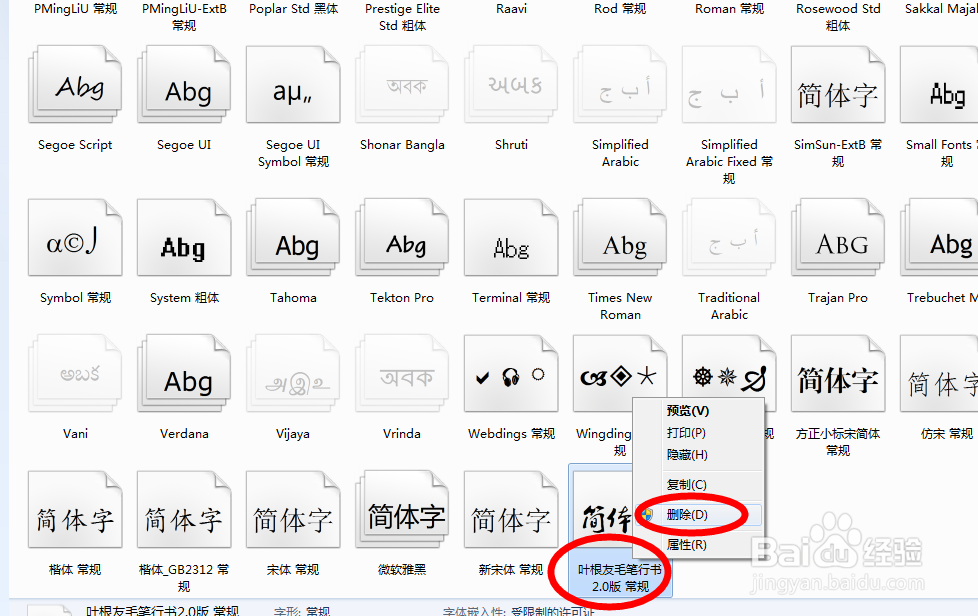Select the Shonar Bangla font icon
Image resolution: width=978 pixels, height=616 pixels.
point(402,84)
